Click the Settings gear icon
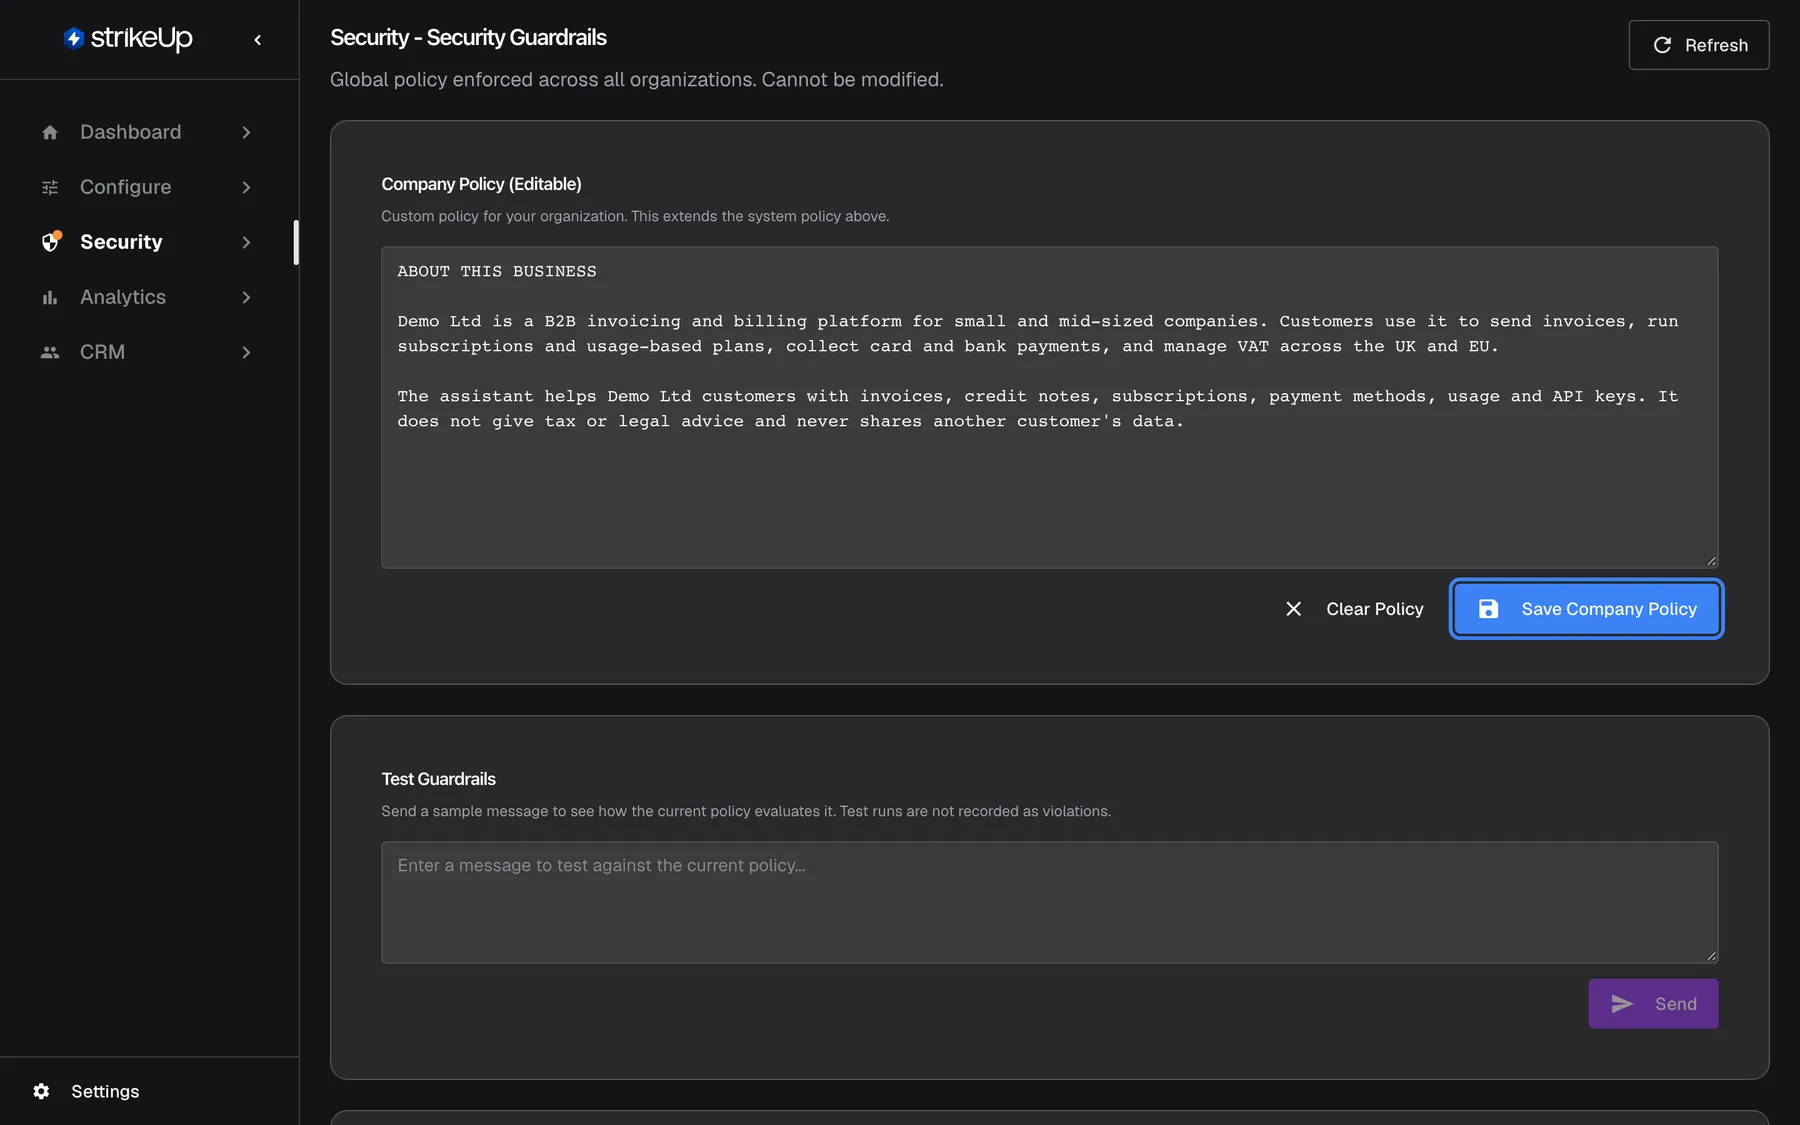This screenshot has height=1125, width=1800. 41,1091
